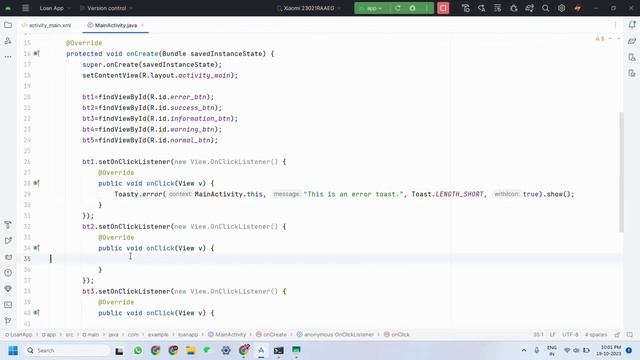Open the Run tool window icon
This screenshot has width=640, height=360.
8,241
